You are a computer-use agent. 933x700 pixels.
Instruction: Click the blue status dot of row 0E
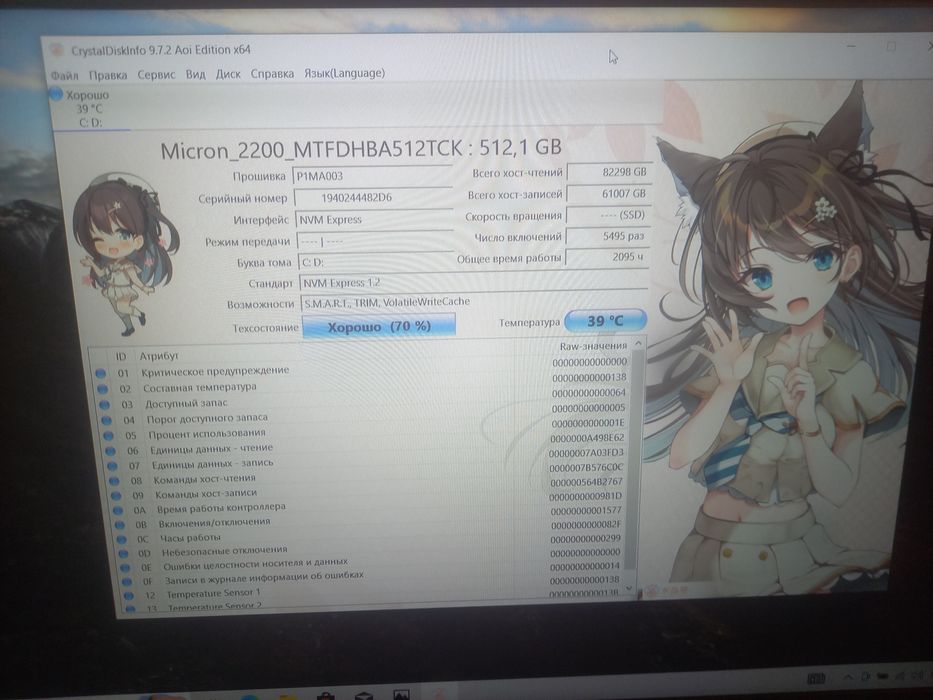point(126,568)
